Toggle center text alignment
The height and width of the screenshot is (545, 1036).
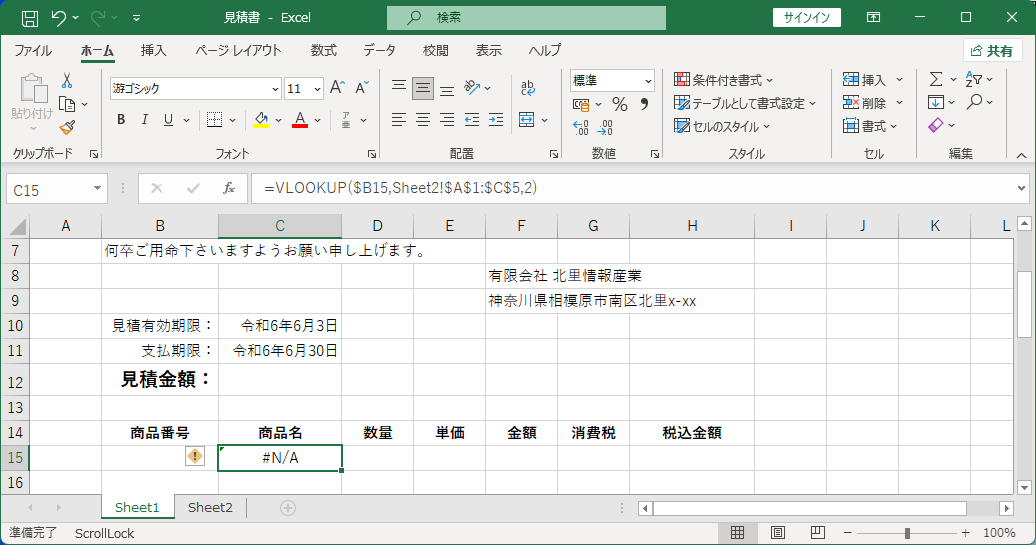click(x=423, y=120)
